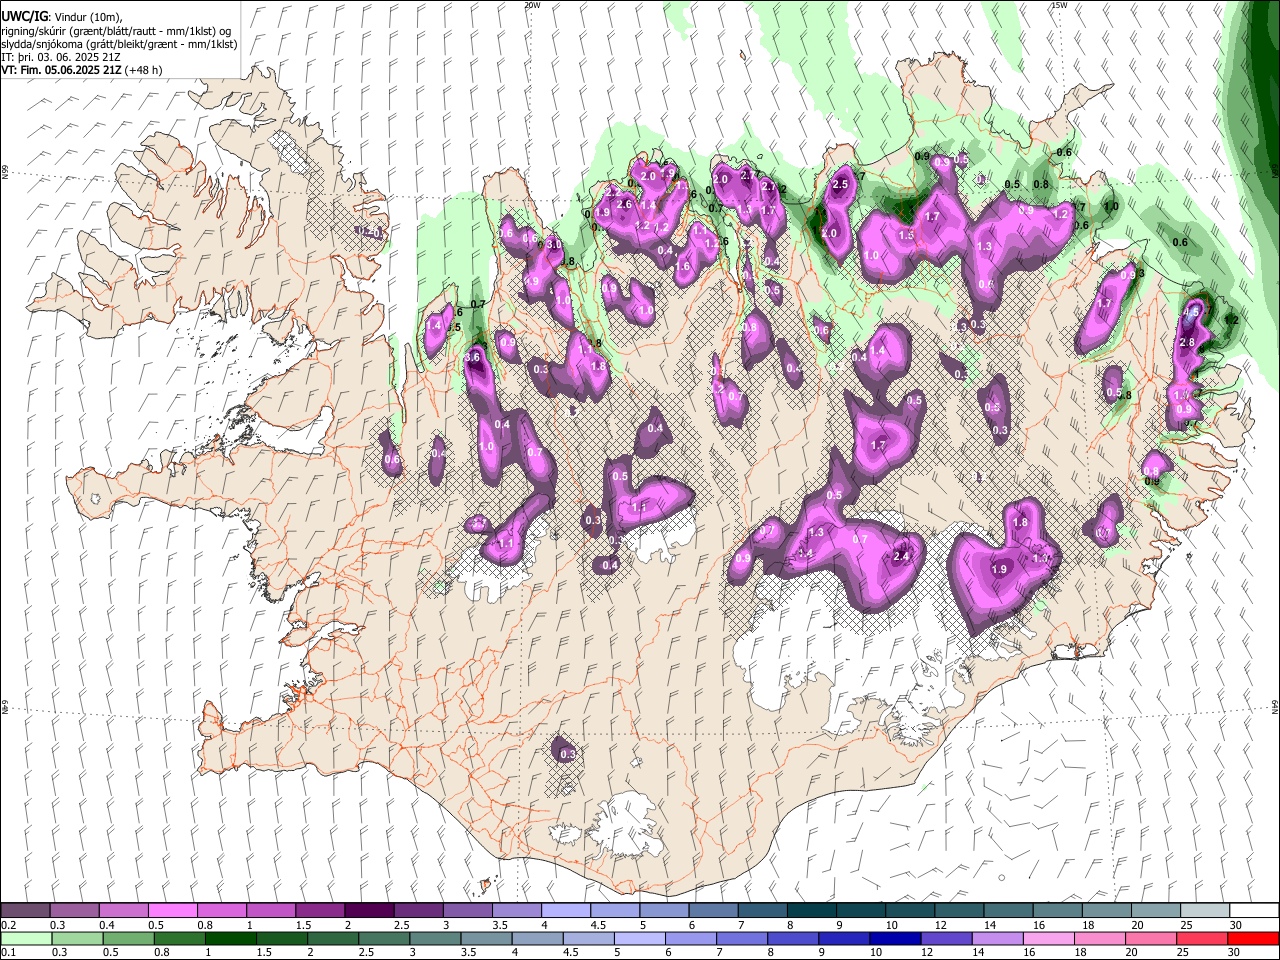This screenshot has width=1280, height=960.
Task: Select the "IT: þri. 03. 06. 2025 21Z" line
Action: click(x=61, y=57)
